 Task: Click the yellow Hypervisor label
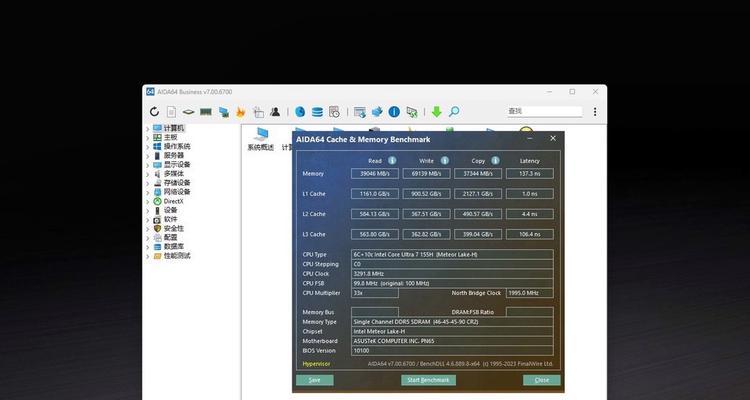click(x=316, y=364)
